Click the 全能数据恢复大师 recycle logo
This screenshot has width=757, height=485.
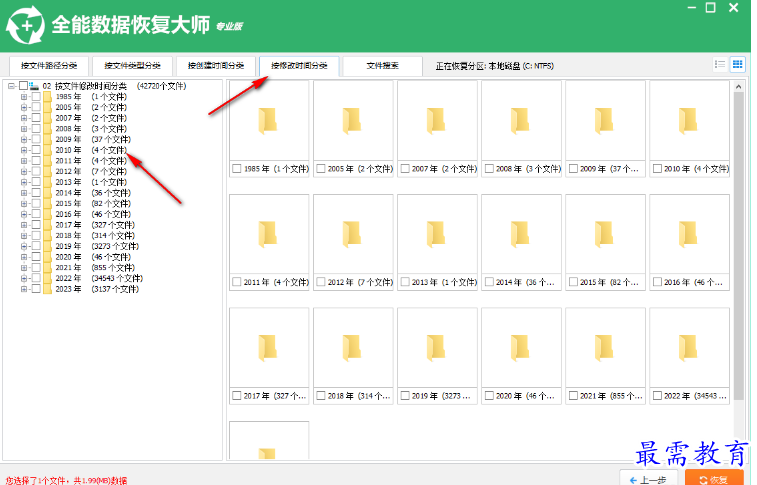(25, 25)
